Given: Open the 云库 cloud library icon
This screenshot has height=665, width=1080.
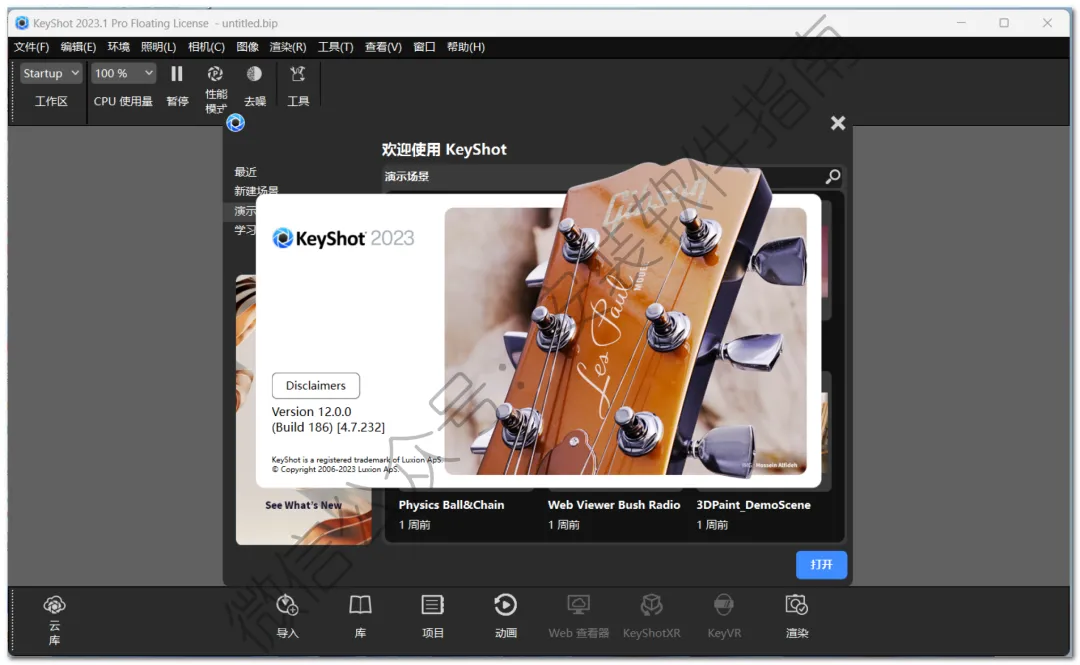Looking at the screenshot, I should click(x=54, y=605).
